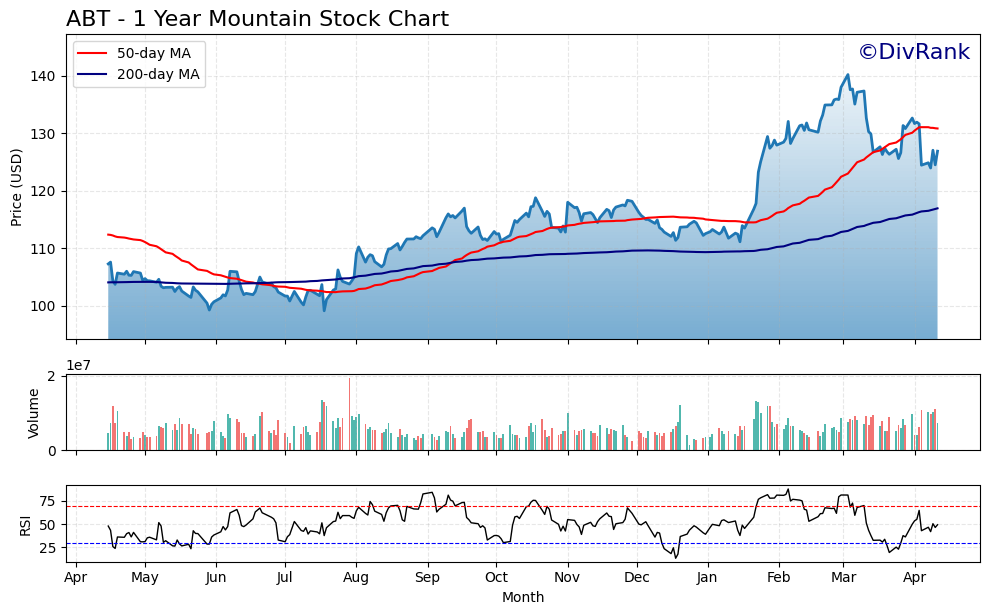Image resolution: width=989 pixels, height=615 pixels.
Task: Click the ABT chart title
Action: (x=257, y=19)
